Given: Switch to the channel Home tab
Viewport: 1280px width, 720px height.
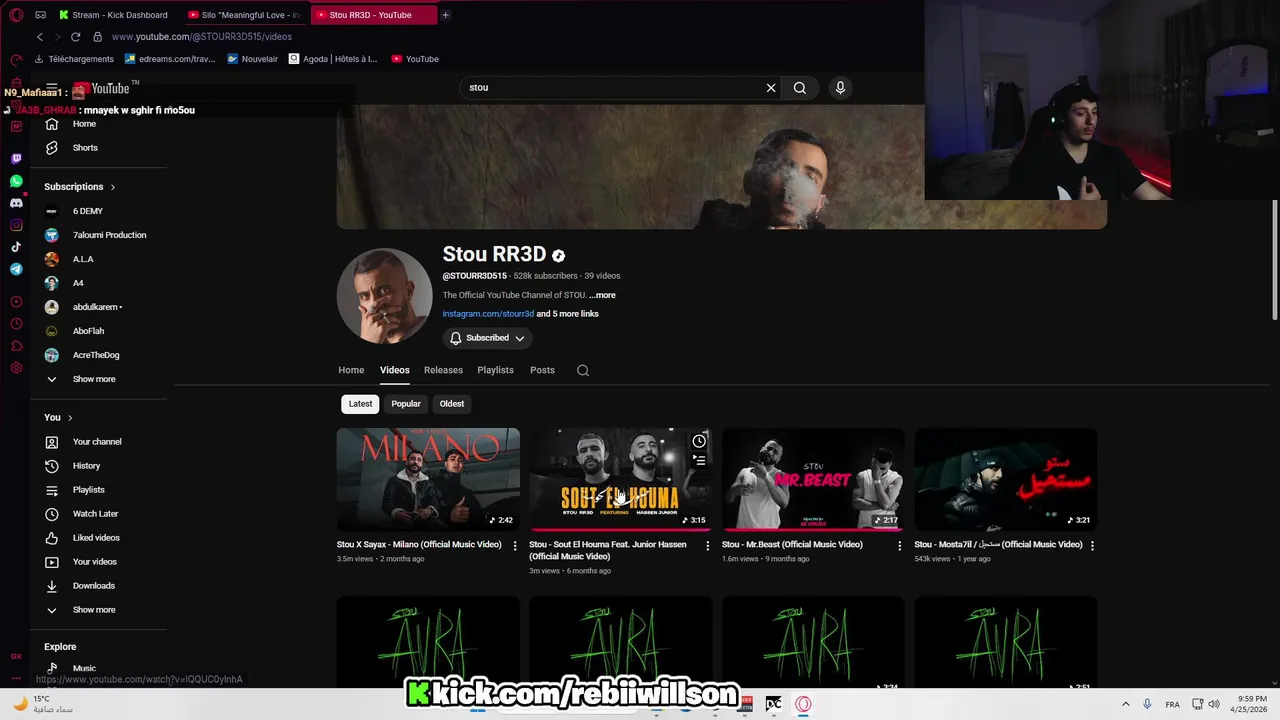Looking at the screenshot, I should tap(351, 370).
